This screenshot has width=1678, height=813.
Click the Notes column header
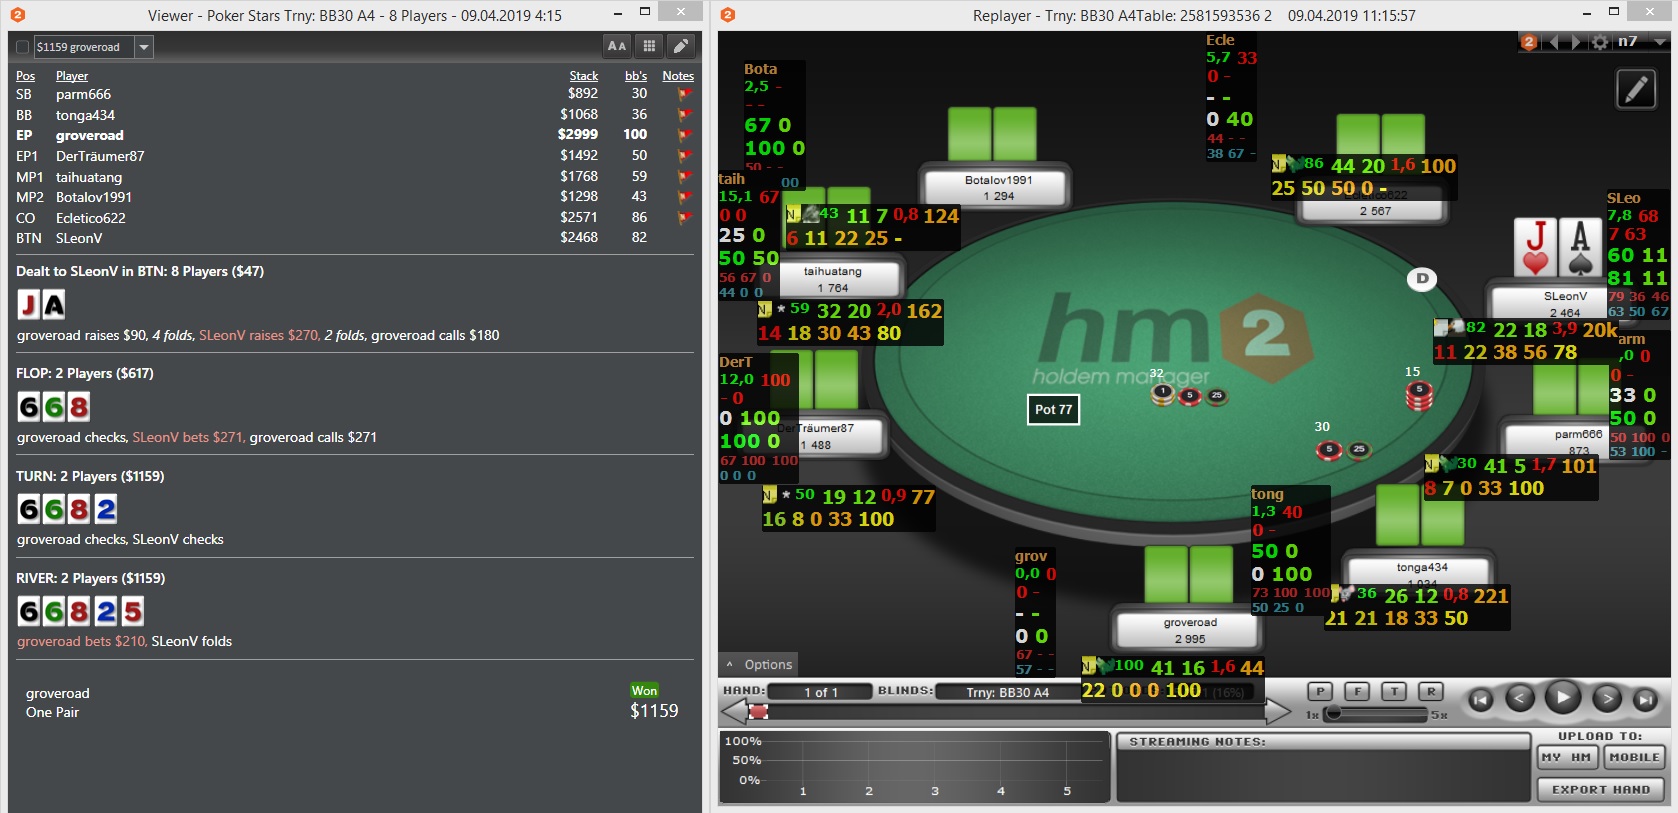tap(678, 76)
